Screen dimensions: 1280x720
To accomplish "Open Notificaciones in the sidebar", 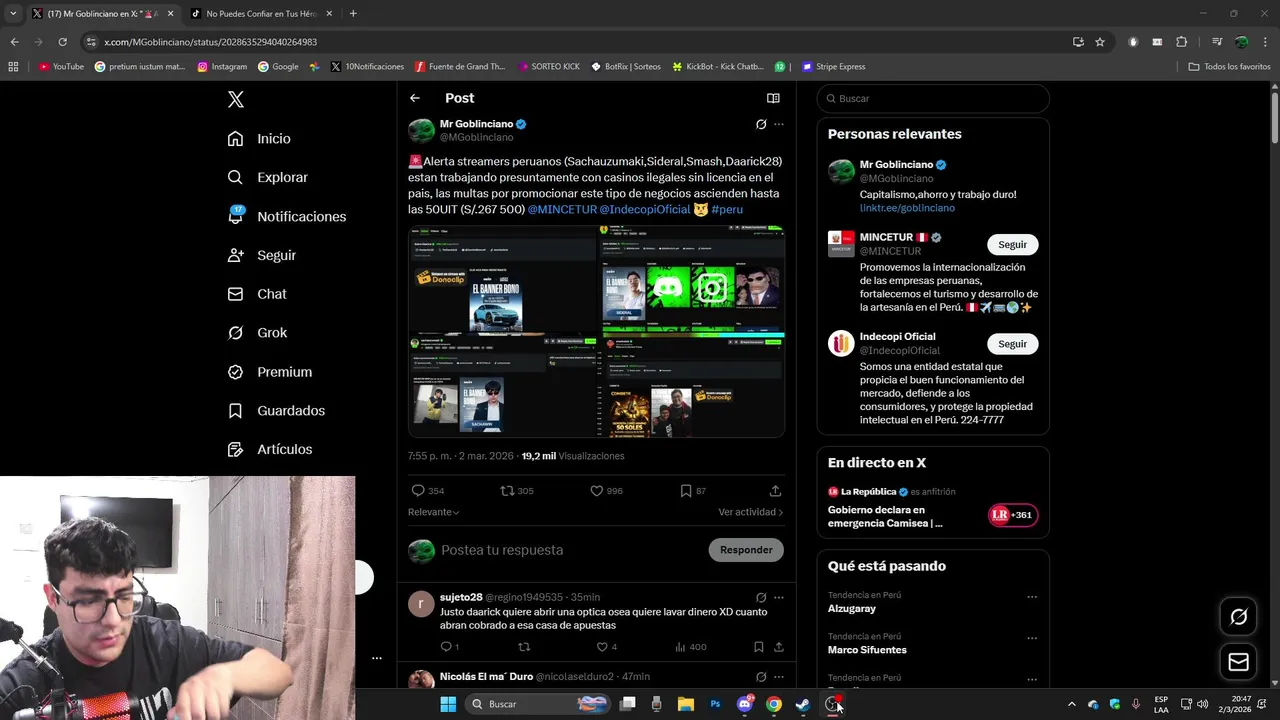I will pyautogui.click(x=286, y=216).
